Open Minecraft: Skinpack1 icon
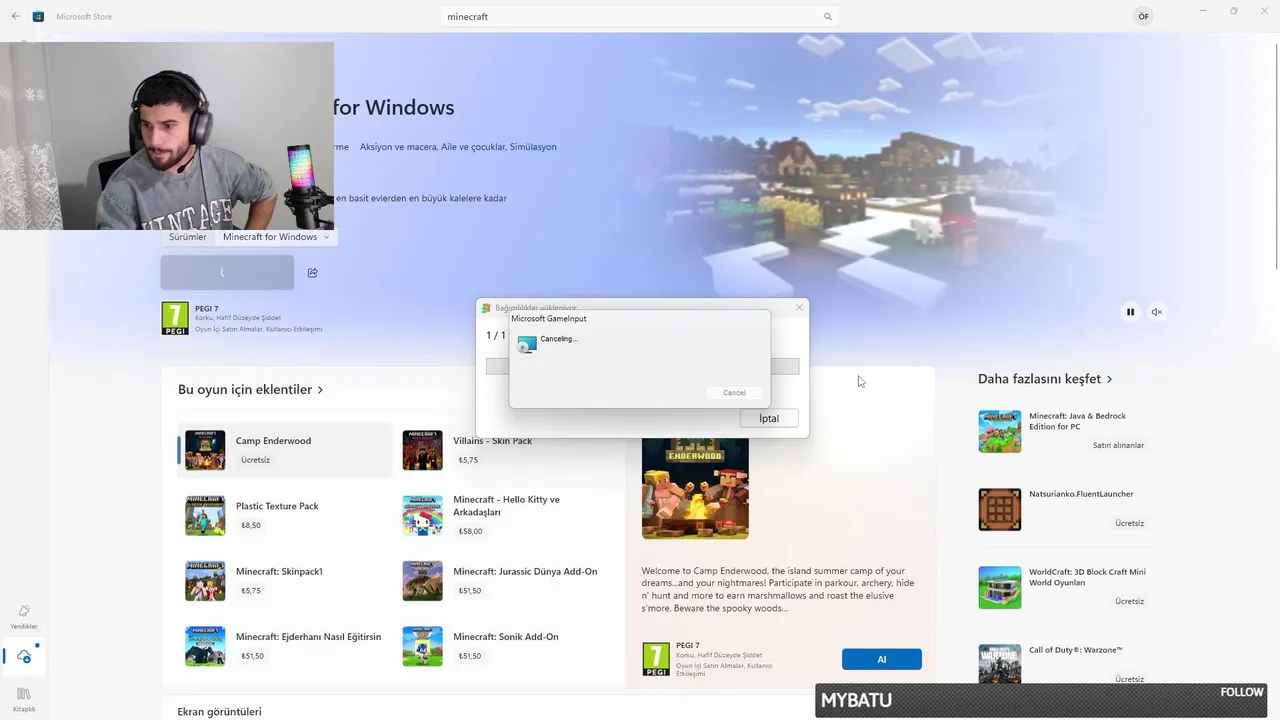 205,581
